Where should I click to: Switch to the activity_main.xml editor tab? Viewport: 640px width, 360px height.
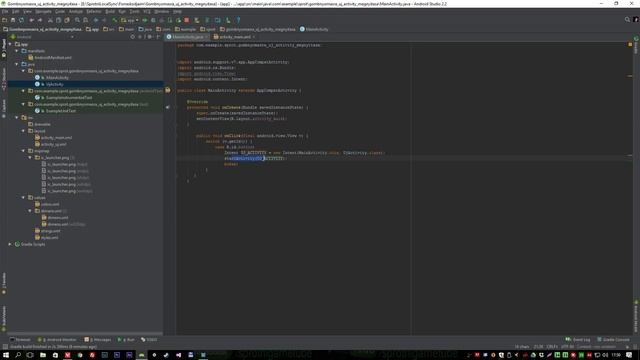pos(234,37)
